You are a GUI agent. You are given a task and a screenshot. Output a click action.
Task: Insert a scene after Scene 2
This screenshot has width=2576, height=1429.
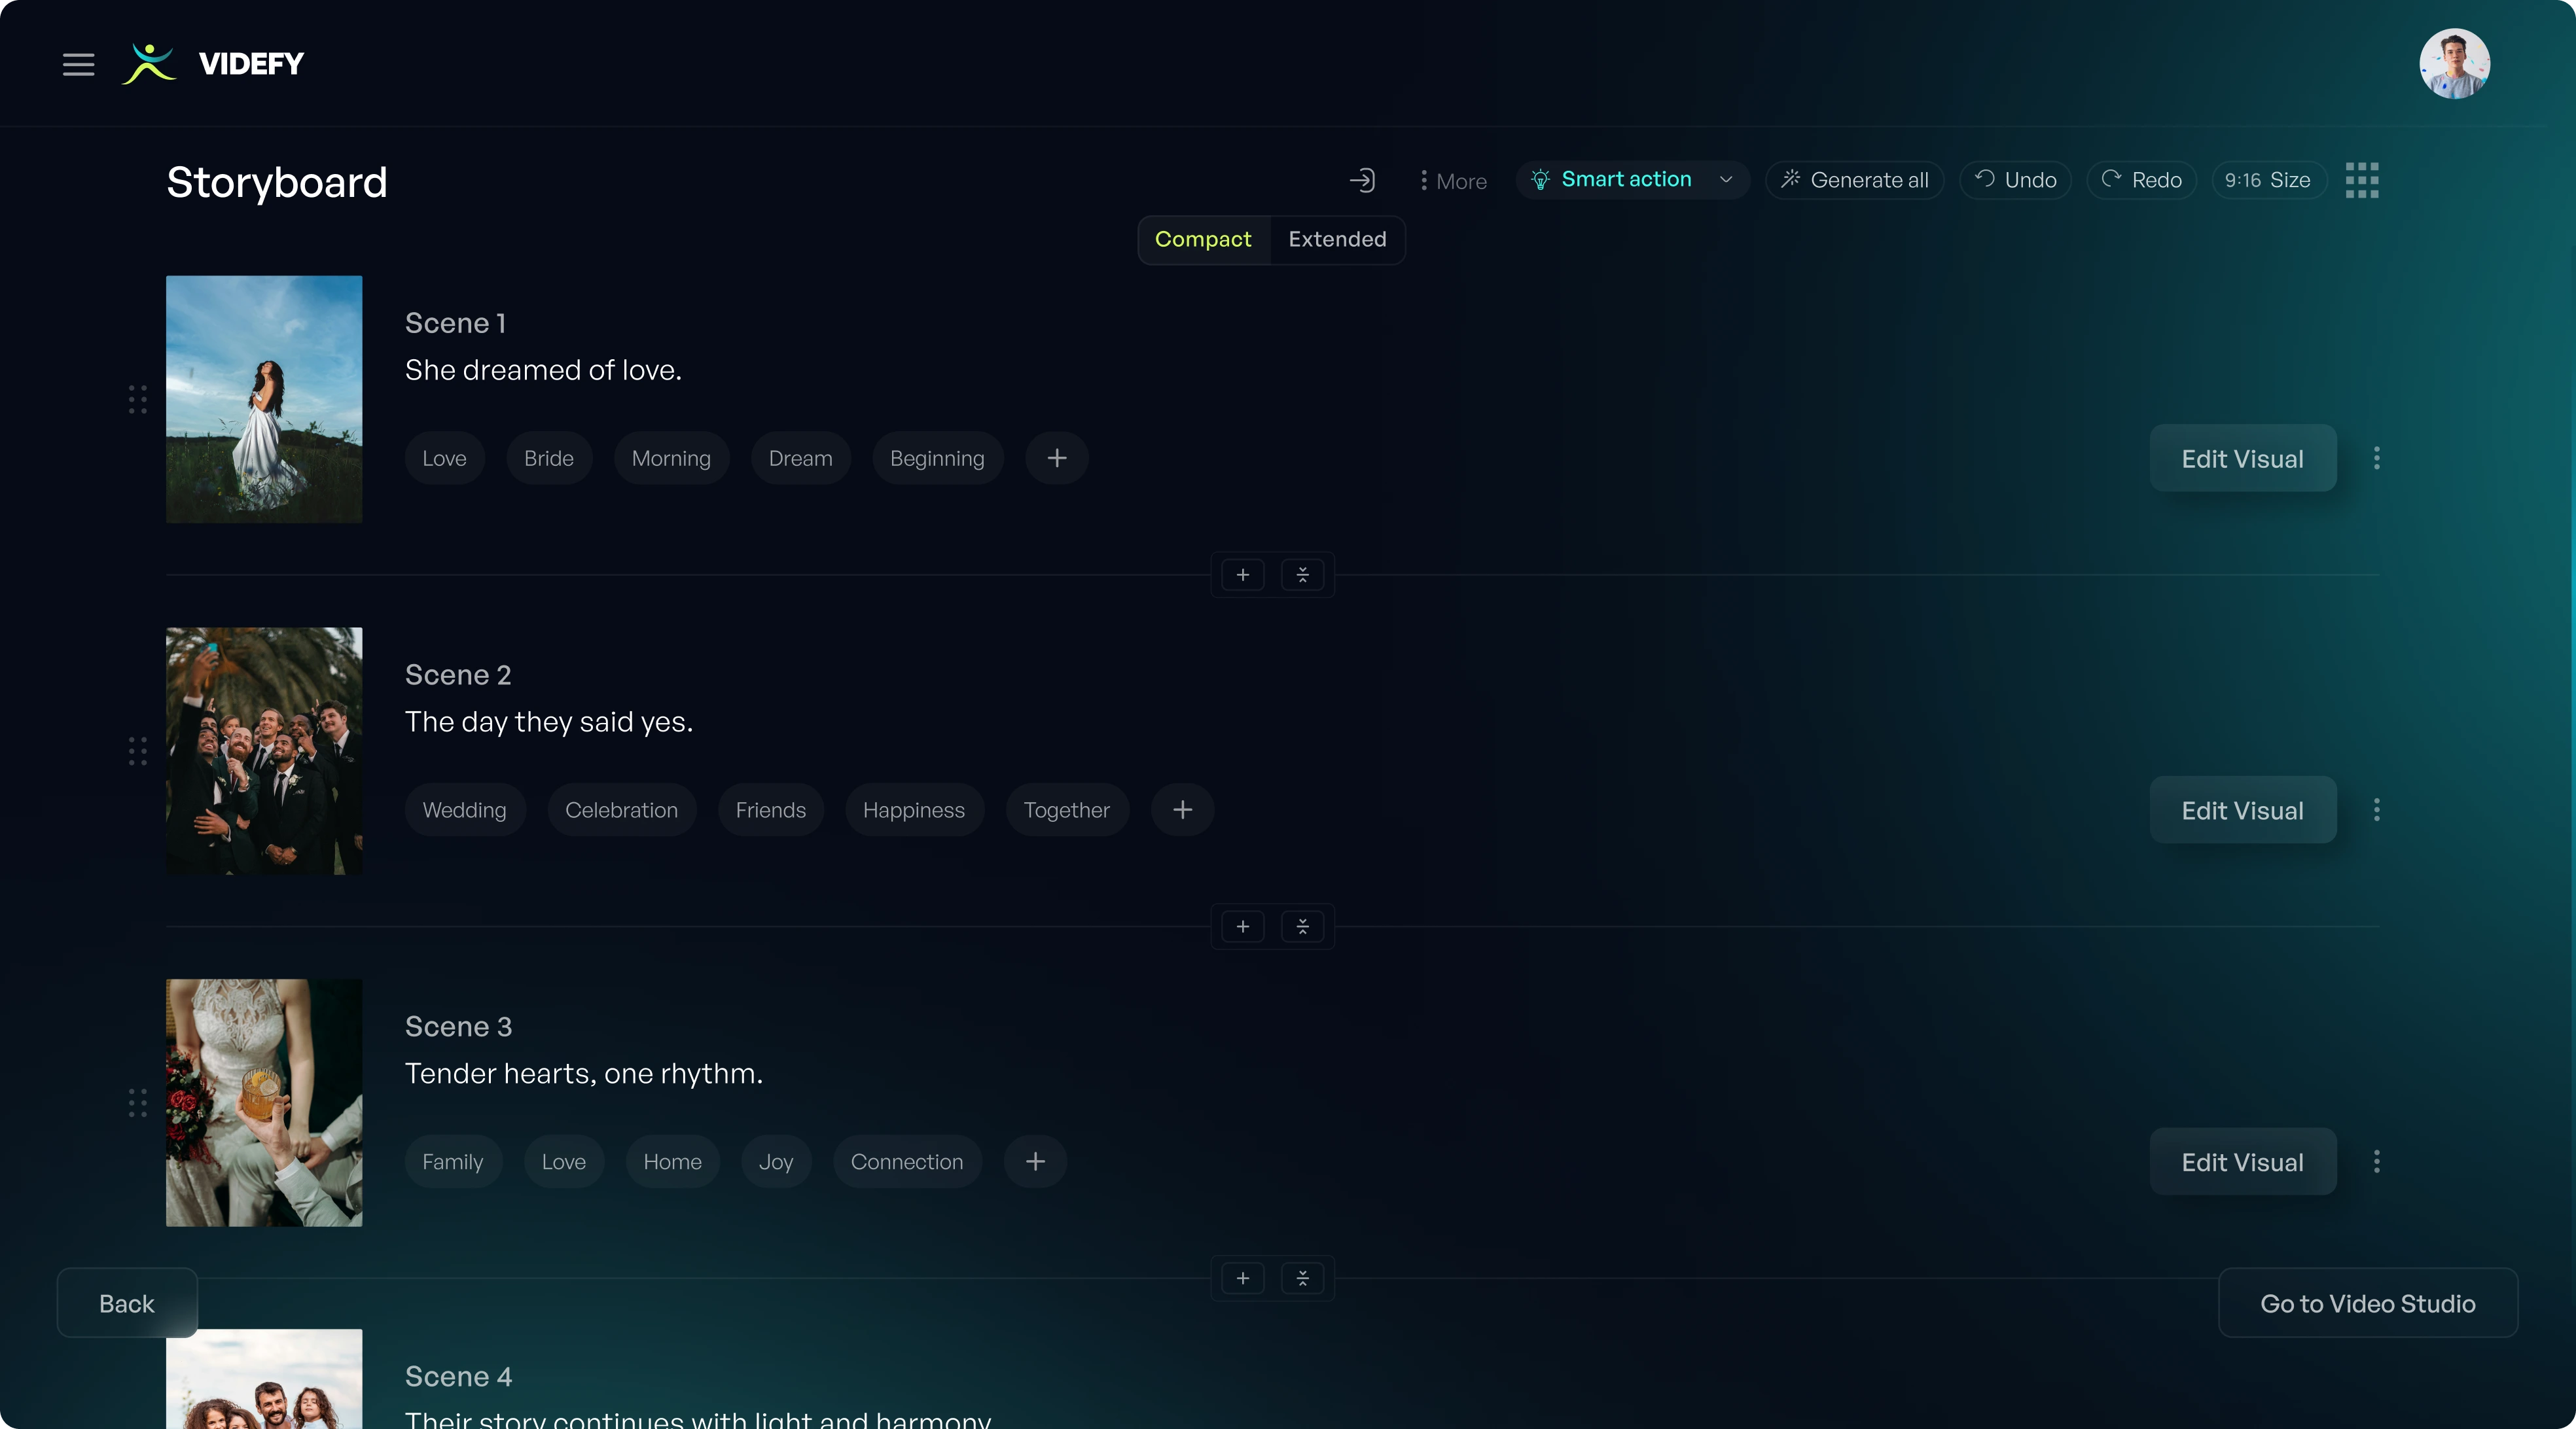[x=1243, y=927]
